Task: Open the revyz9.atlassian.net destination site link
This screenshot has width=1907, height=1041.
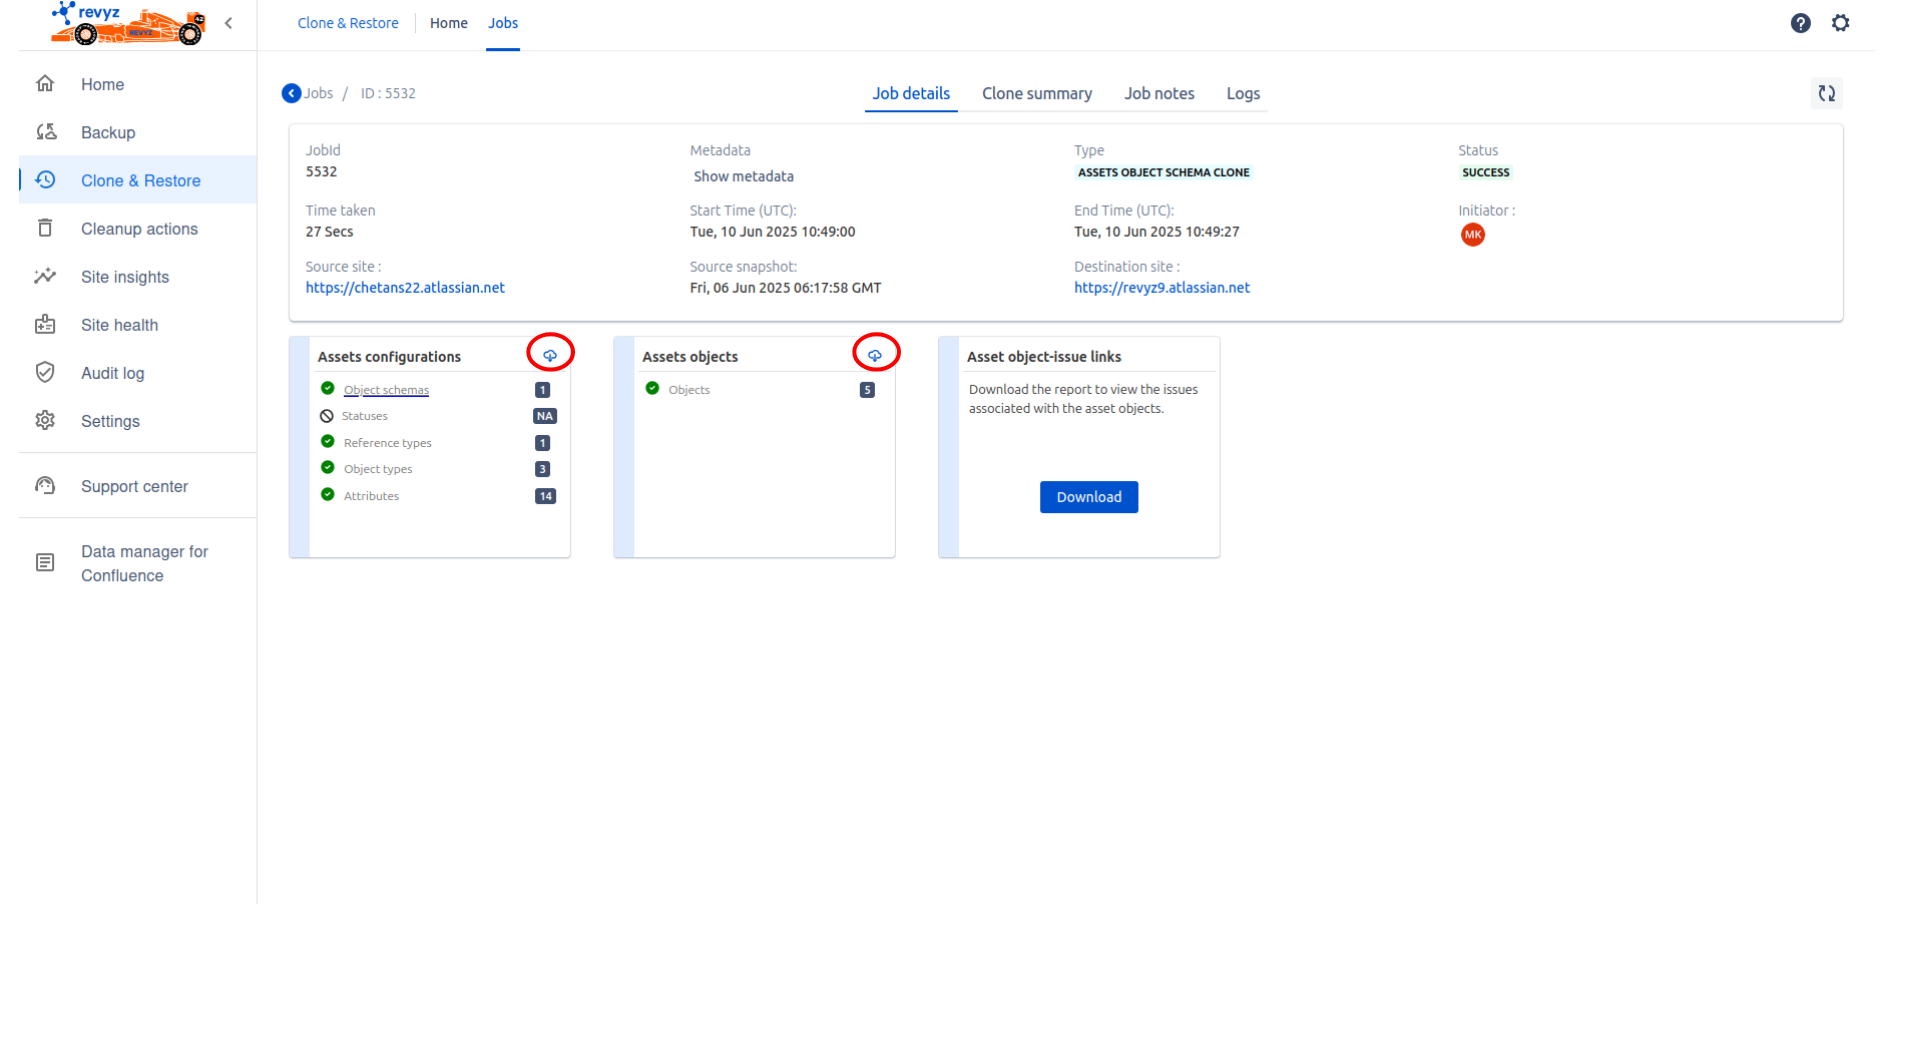Action: coord(1161,288)
